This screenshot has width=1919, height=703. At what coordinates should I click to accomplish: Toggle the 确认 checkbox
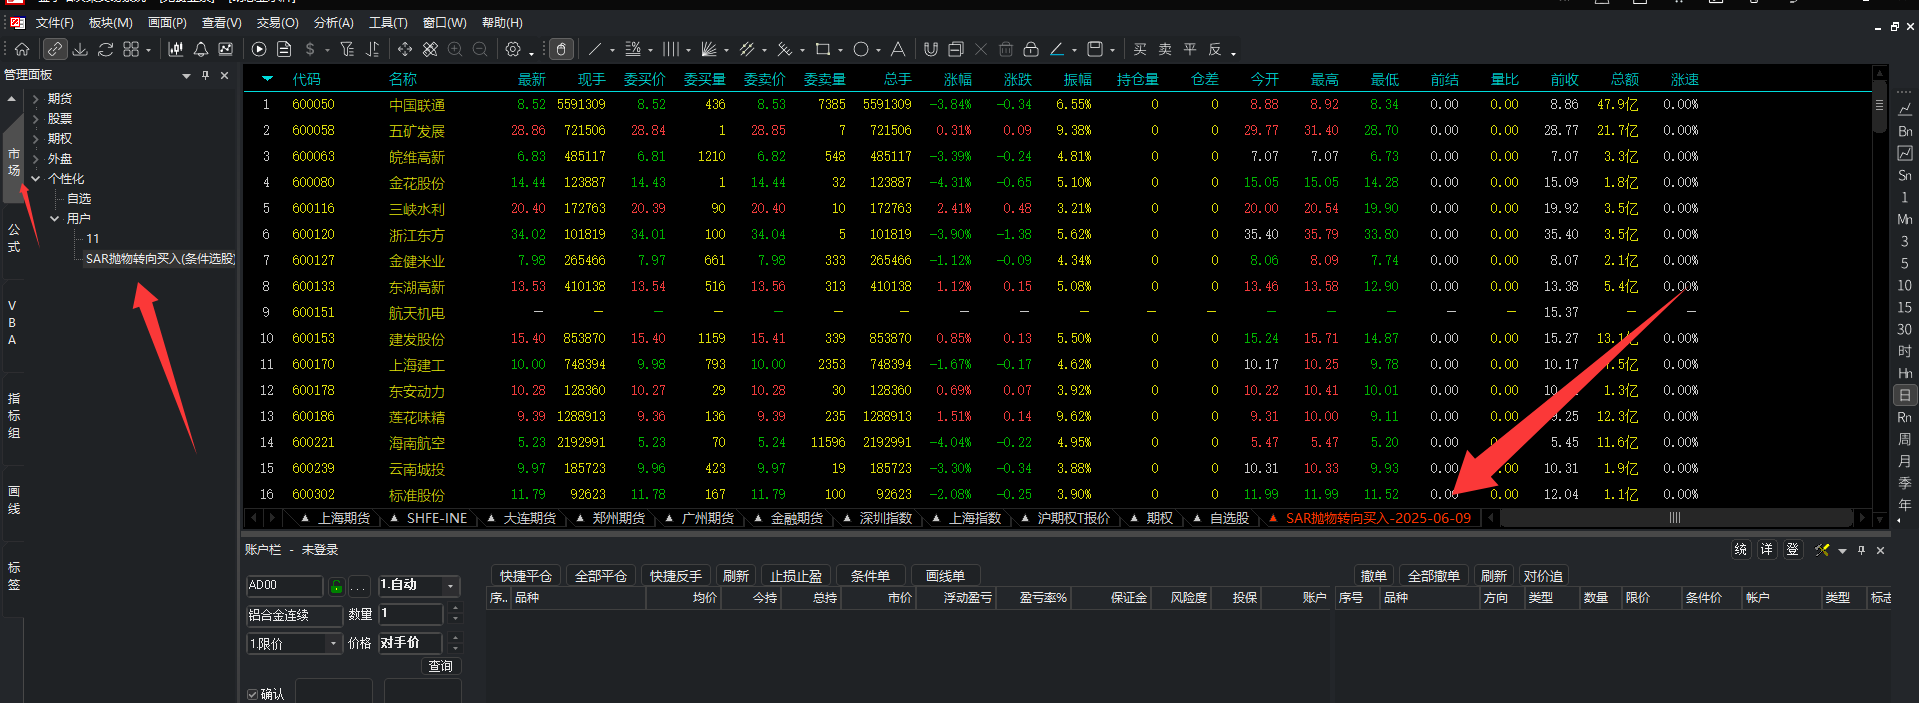tap(252, 694)
